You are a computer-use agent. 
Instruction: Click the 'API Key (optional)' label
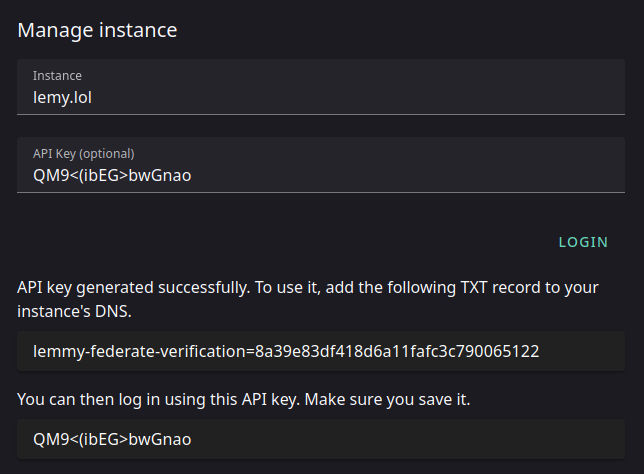click(83, 154)
